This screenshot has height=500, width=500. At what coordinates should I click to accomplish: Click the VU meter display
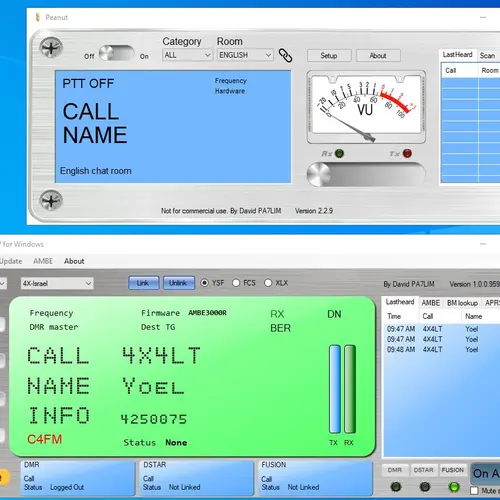[366, 107]
